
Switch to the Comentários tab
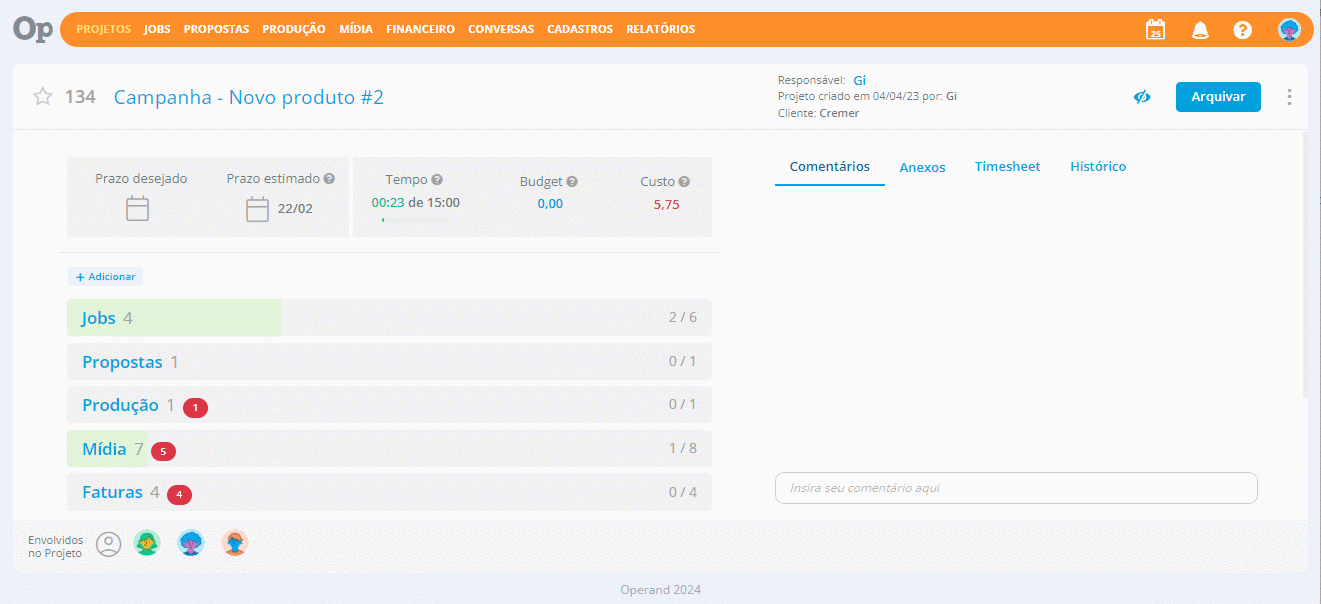[x=830, y=166]
